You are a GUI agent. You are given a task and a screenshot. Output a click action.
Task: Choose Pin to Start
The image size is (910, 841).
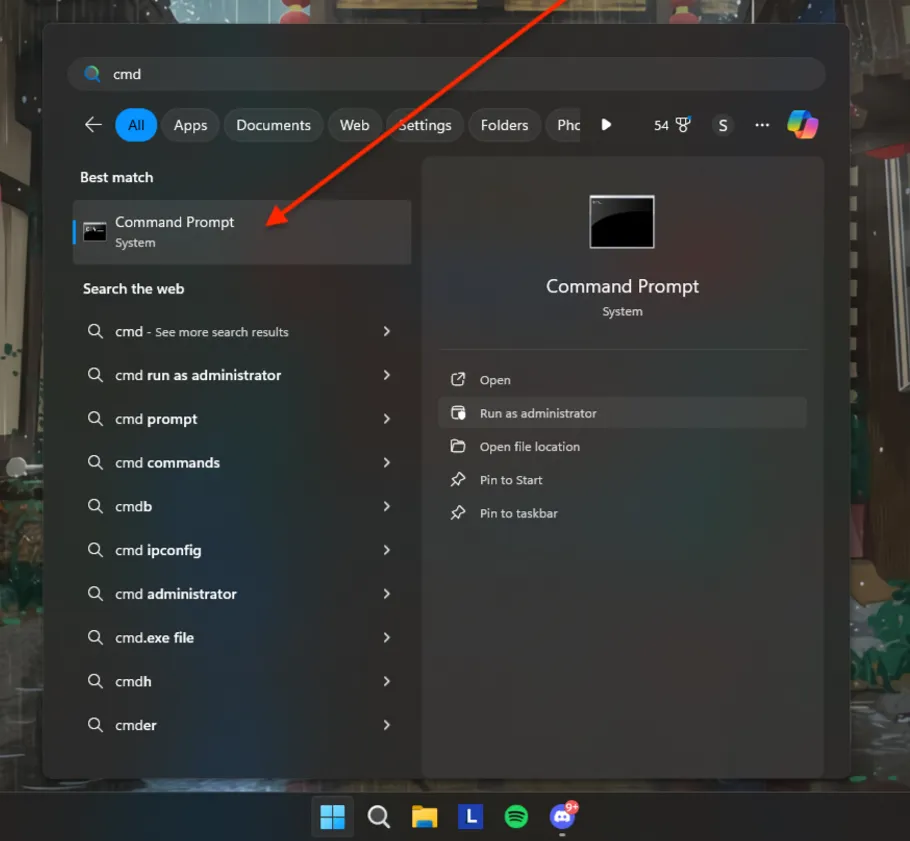(622, 479)
